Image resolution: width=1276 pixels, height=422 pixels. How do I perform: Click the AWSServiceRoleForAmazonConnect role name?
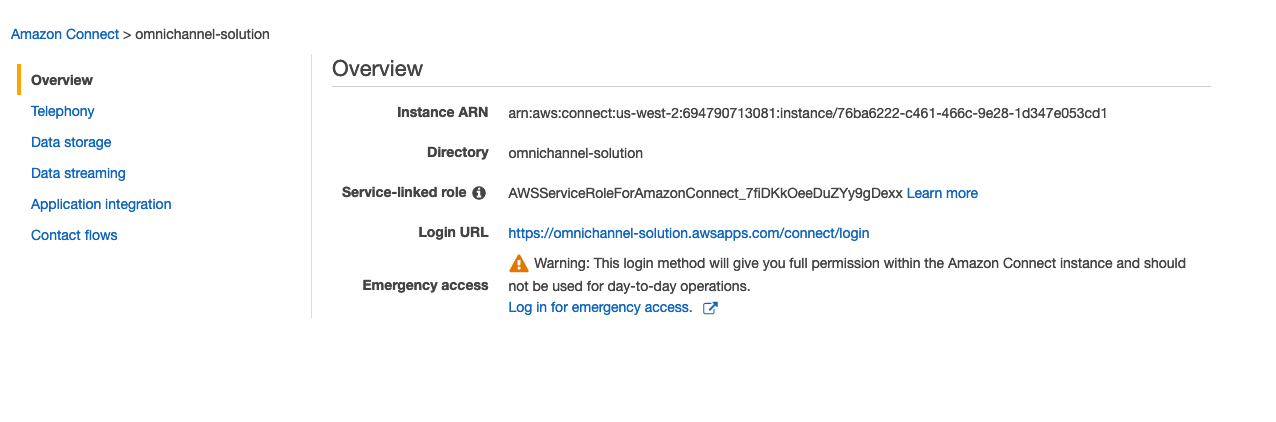(705, 193)
